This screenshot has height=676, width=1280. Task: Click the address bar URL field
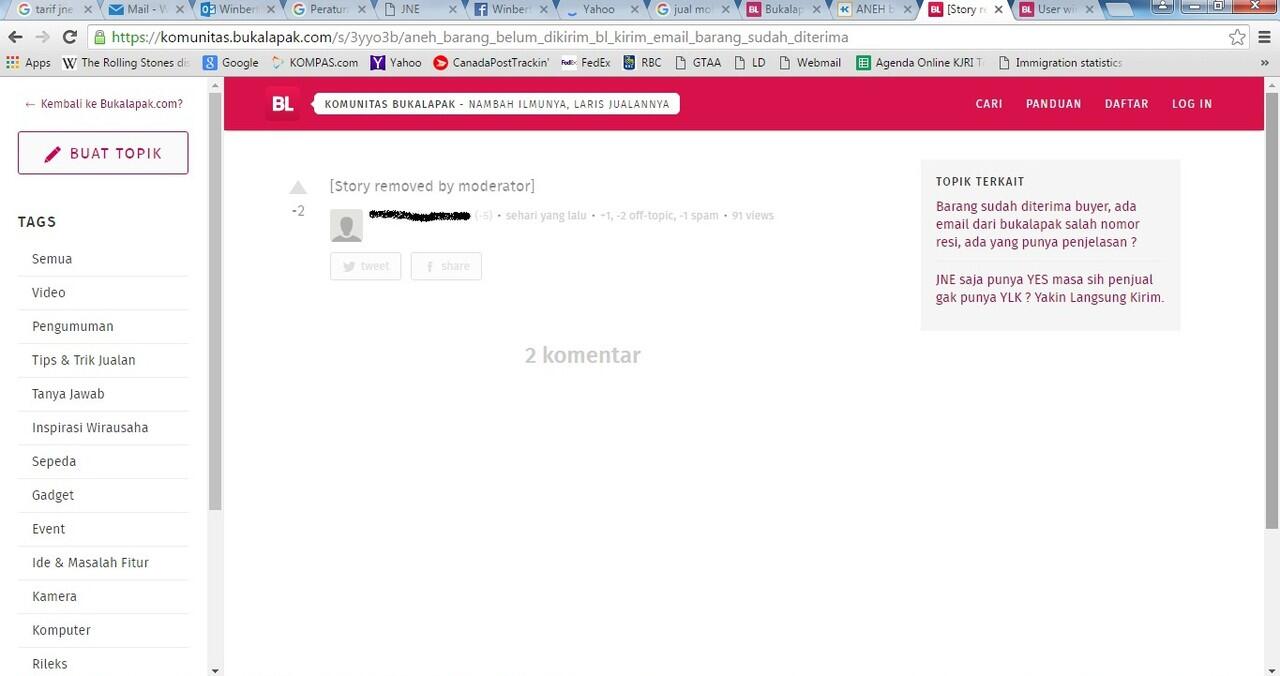(x=660, y=37)
